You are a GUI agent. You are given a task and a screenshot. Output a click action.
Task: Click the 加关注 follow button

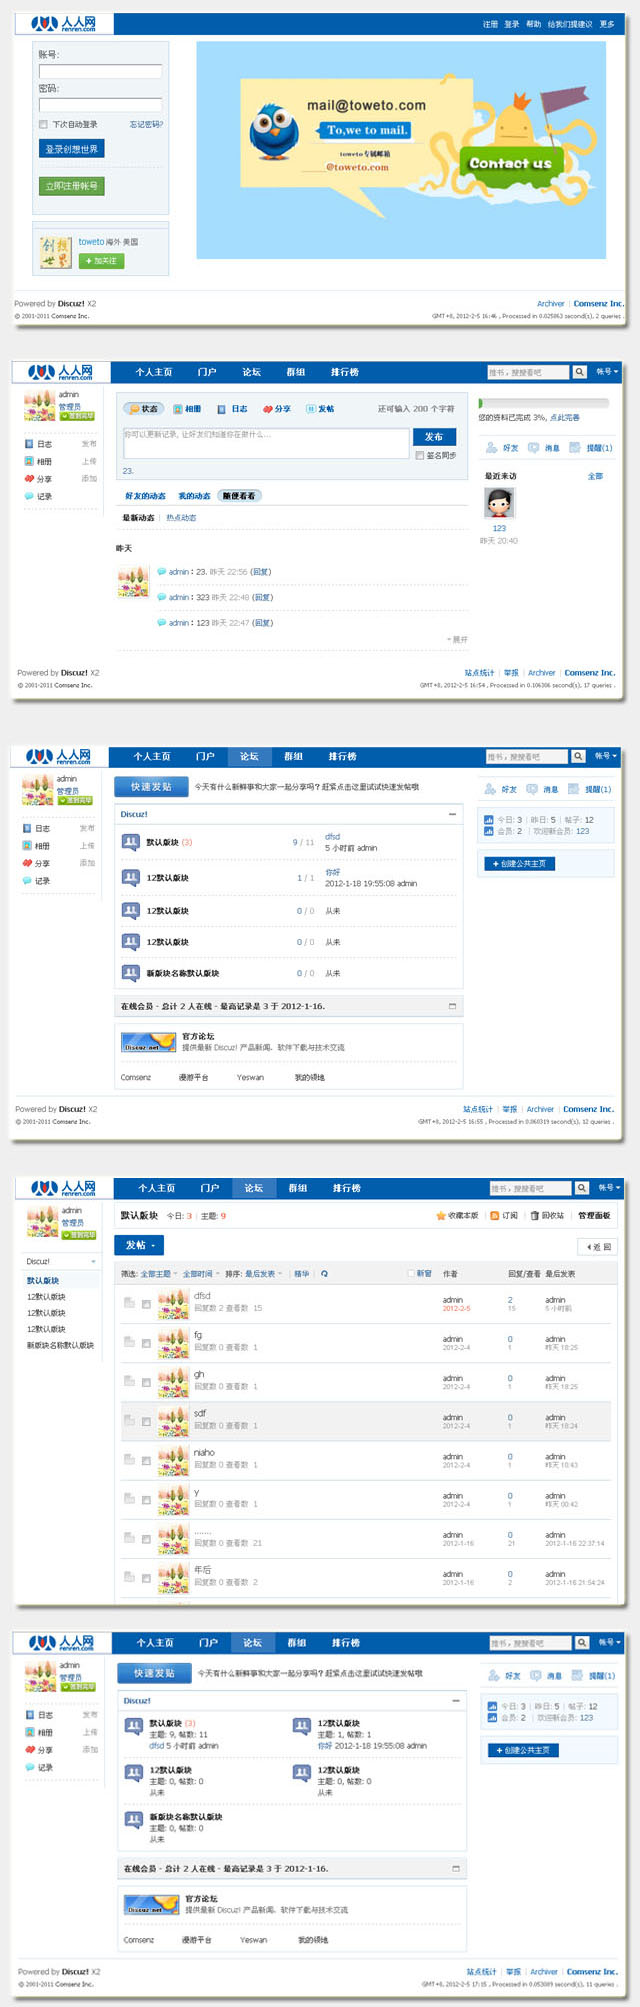[x=101, y=261]
